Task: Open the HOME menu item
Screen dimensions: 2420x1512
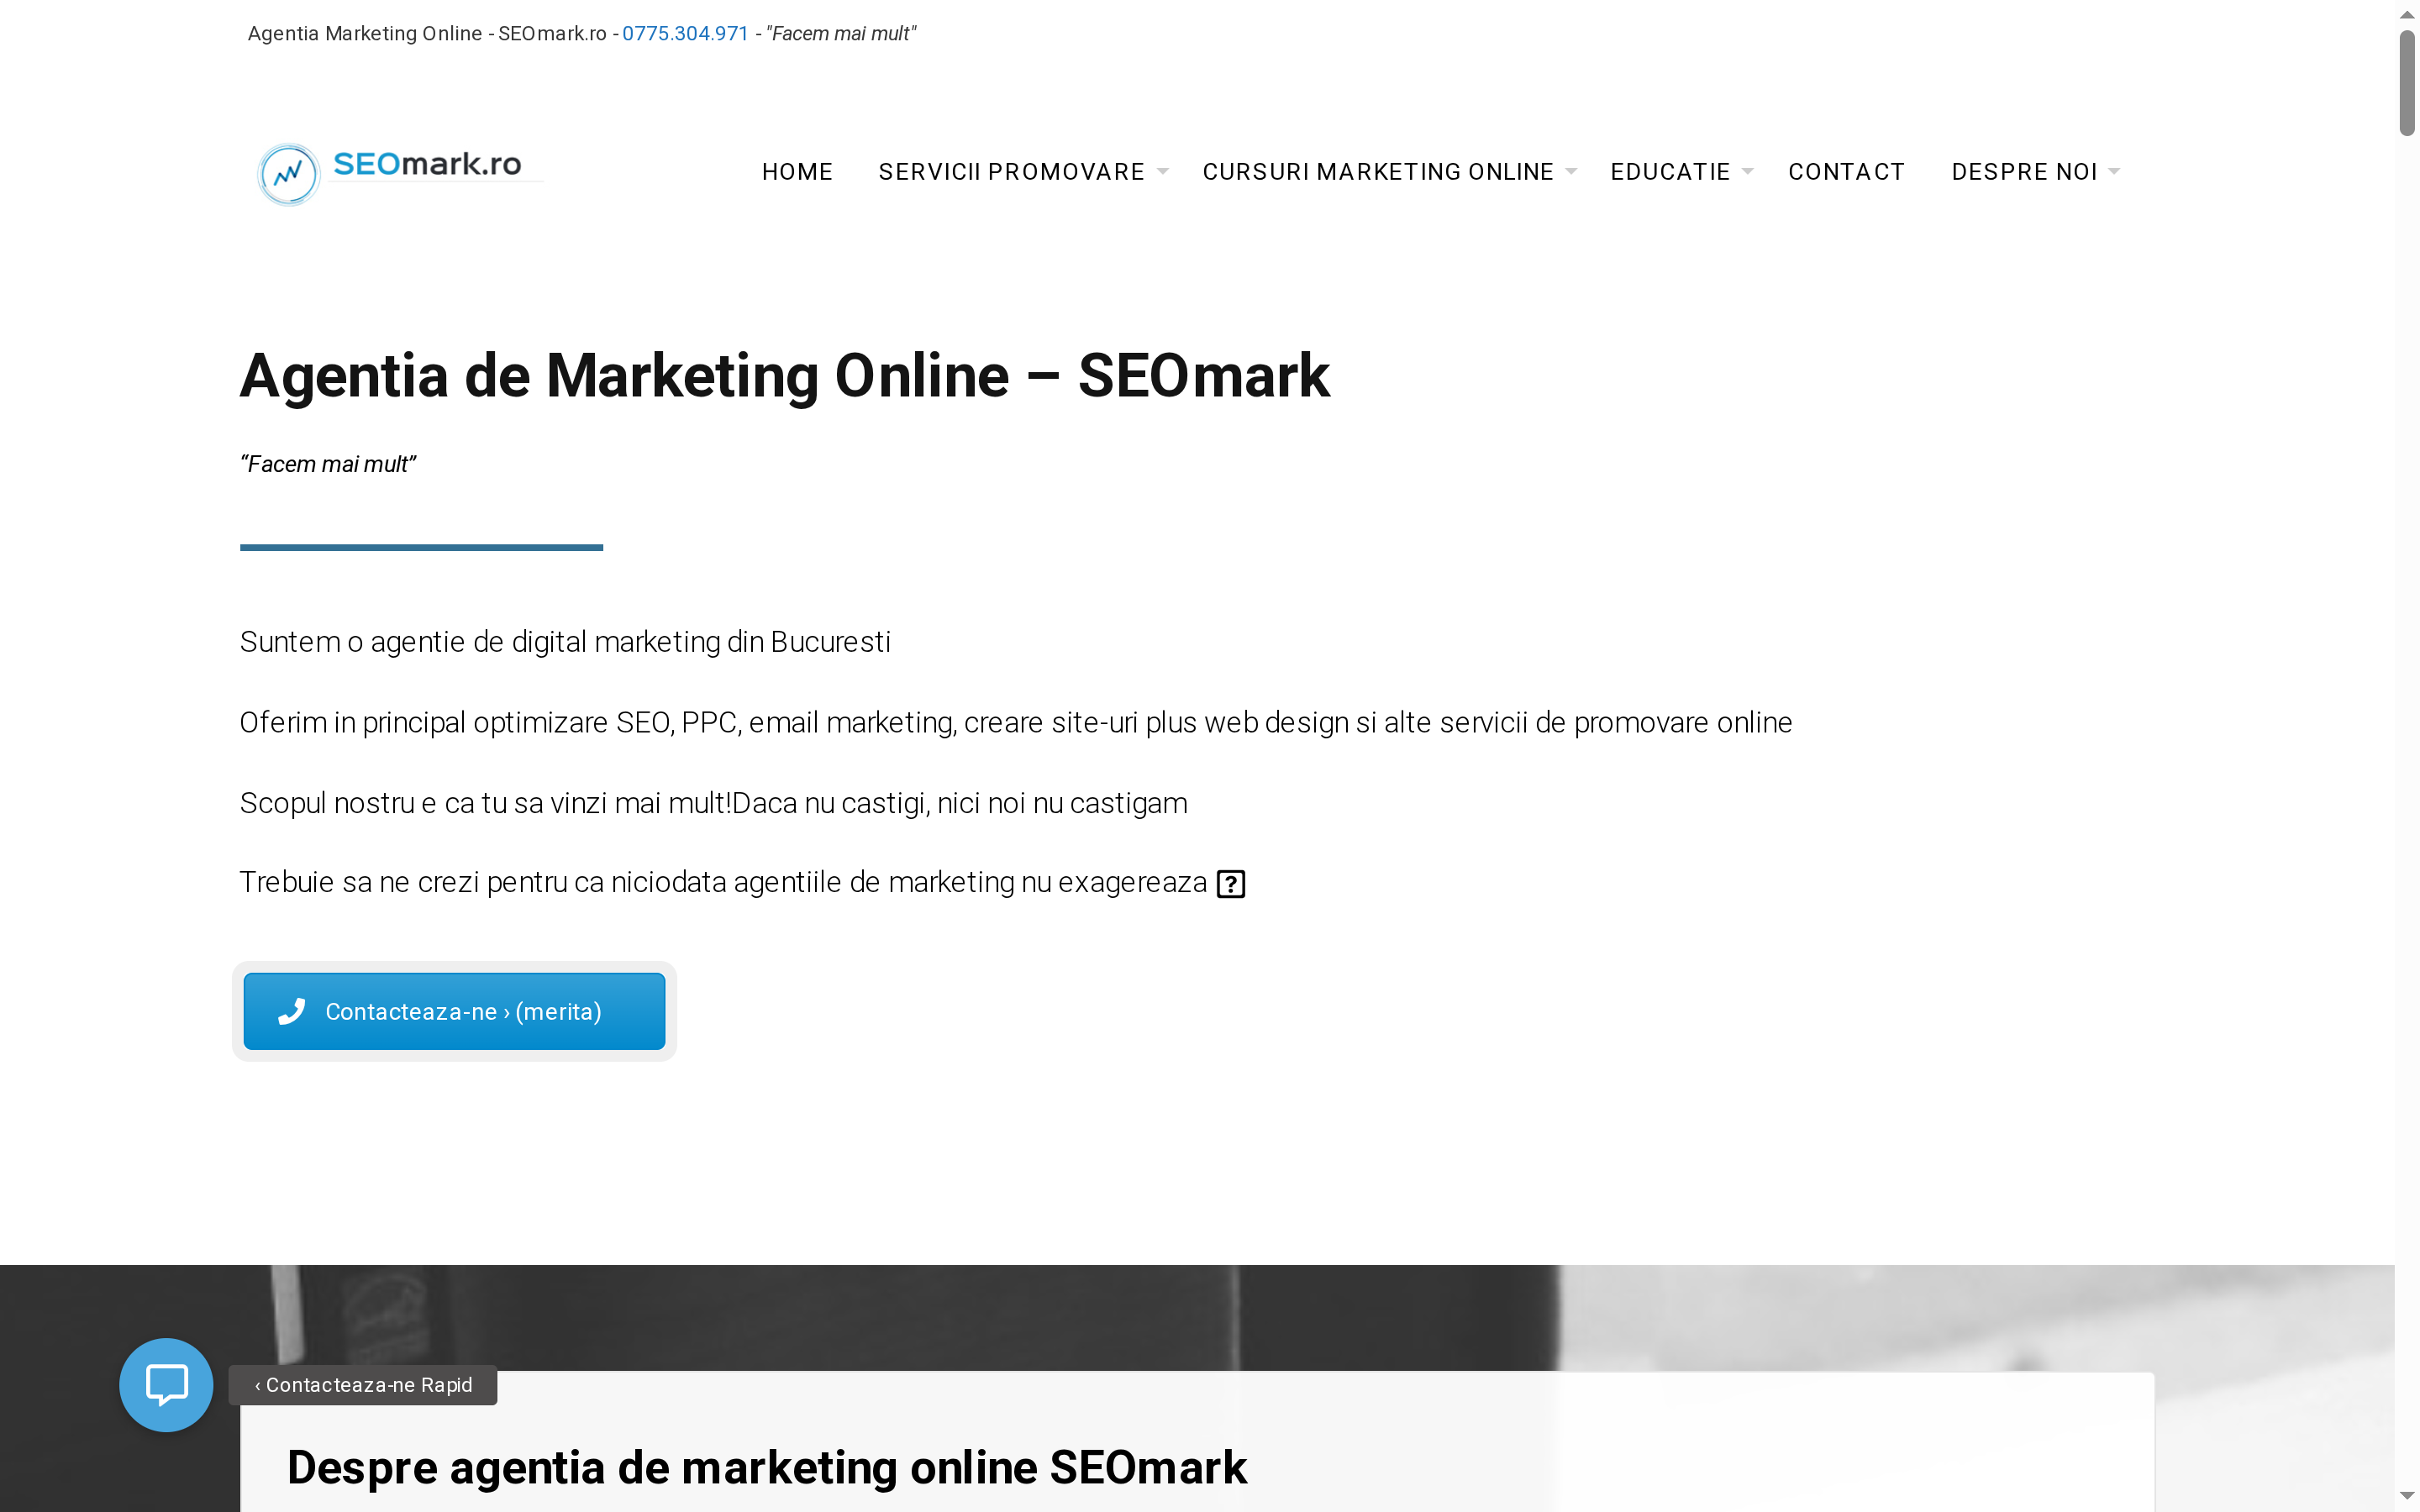Action: [x=797, y=172]
